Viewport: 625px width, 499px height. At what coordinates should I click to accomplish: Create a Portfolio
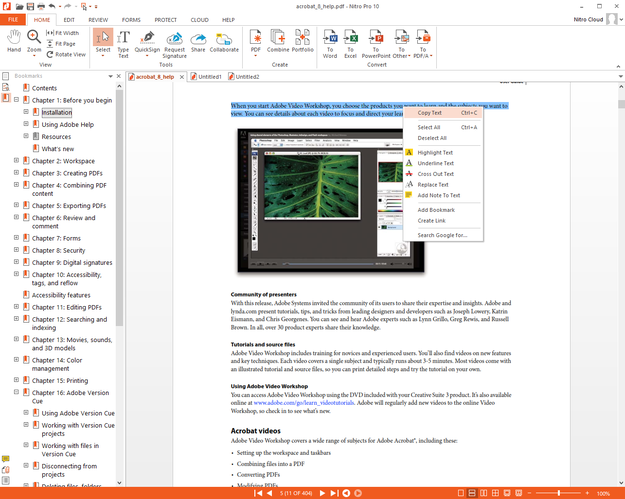click(303, 41)
